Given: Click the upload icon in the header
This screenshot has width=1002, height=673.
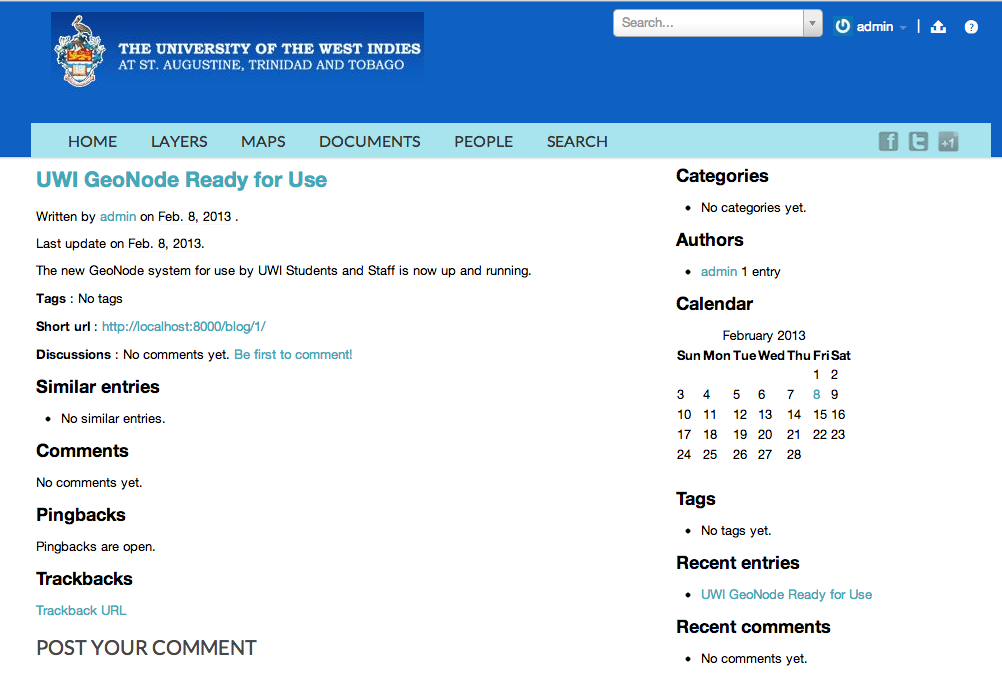Looking at the screenshot, I should (938, 26).
